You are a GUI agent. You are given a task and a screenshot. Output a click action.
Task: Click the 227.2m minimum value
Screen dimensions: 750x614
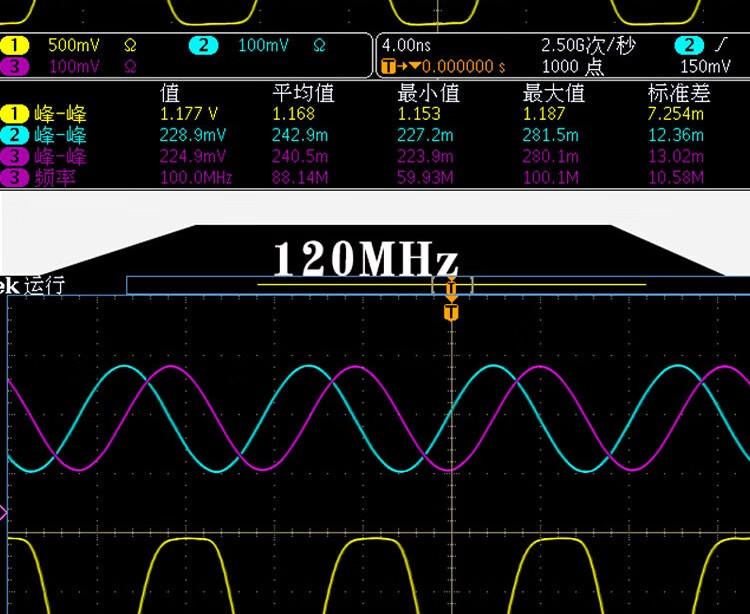[425, 135]
